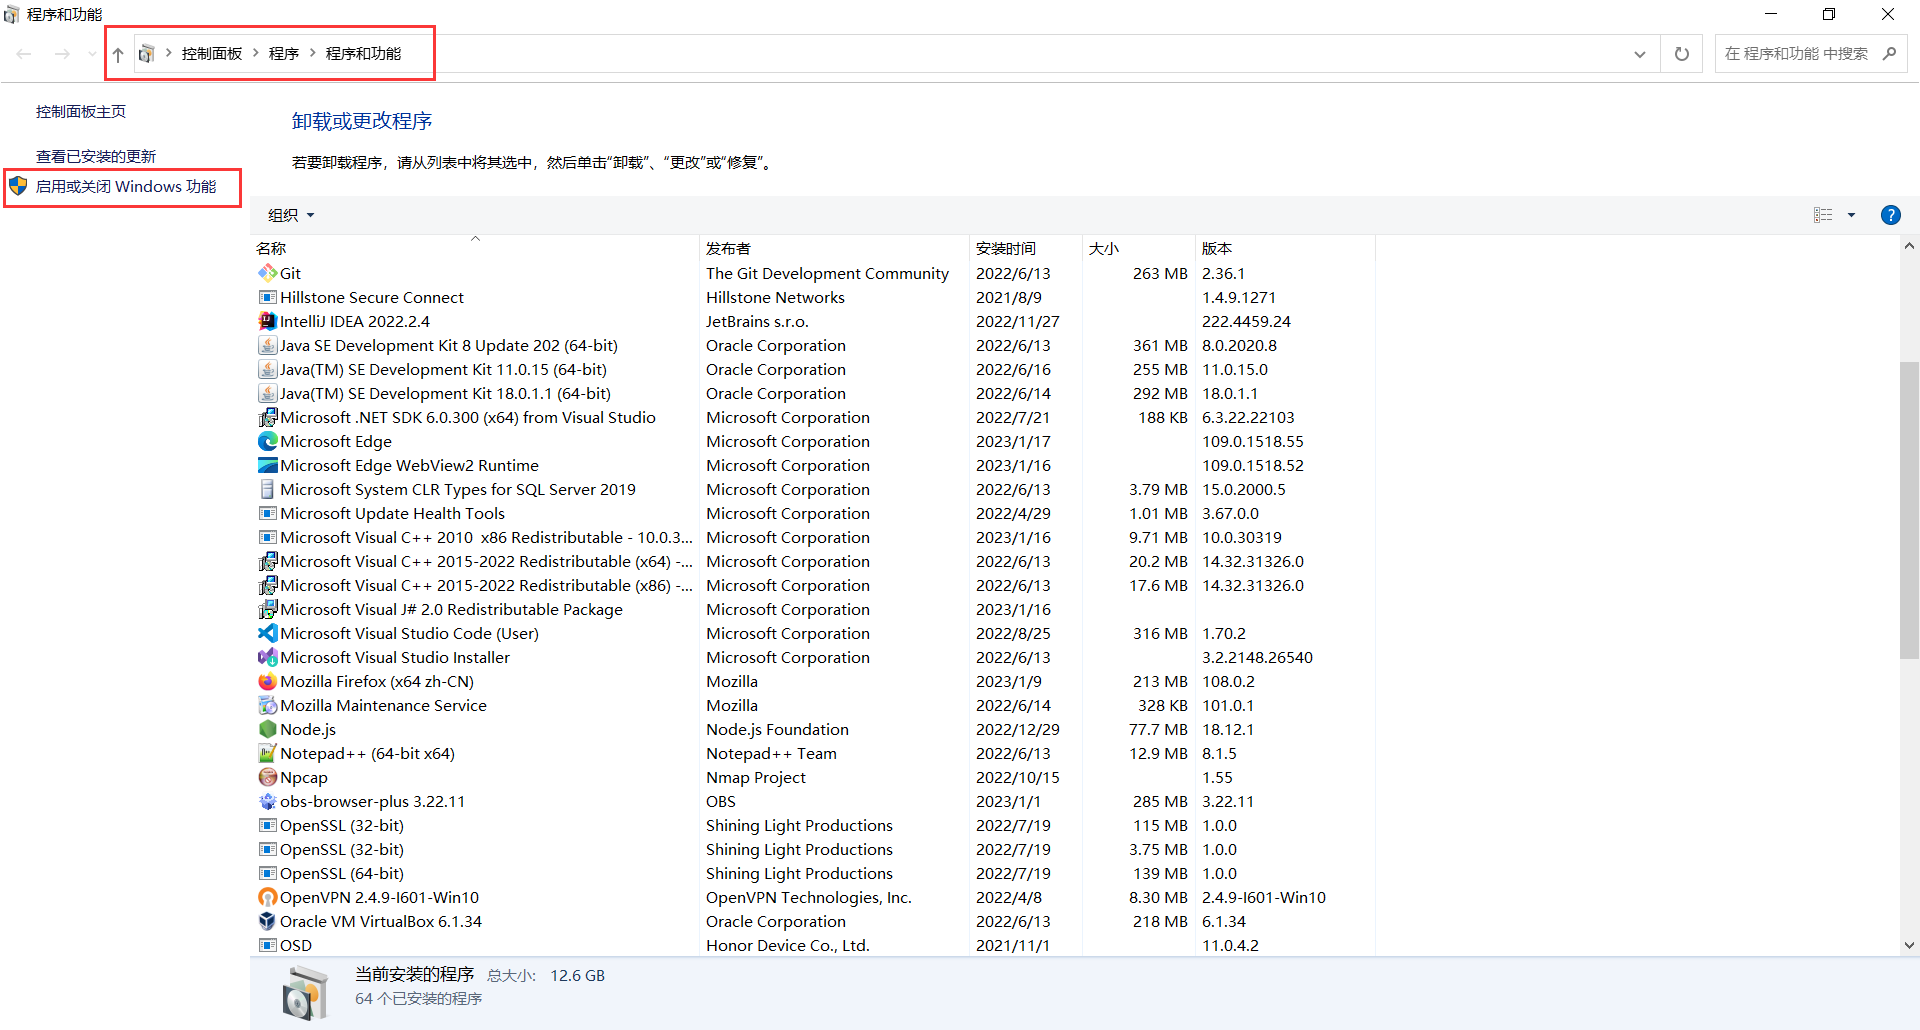Click the Java SE Development Kit 8 icon
This screenshot has width=1920, height=1030.
[x=267, y=345]
